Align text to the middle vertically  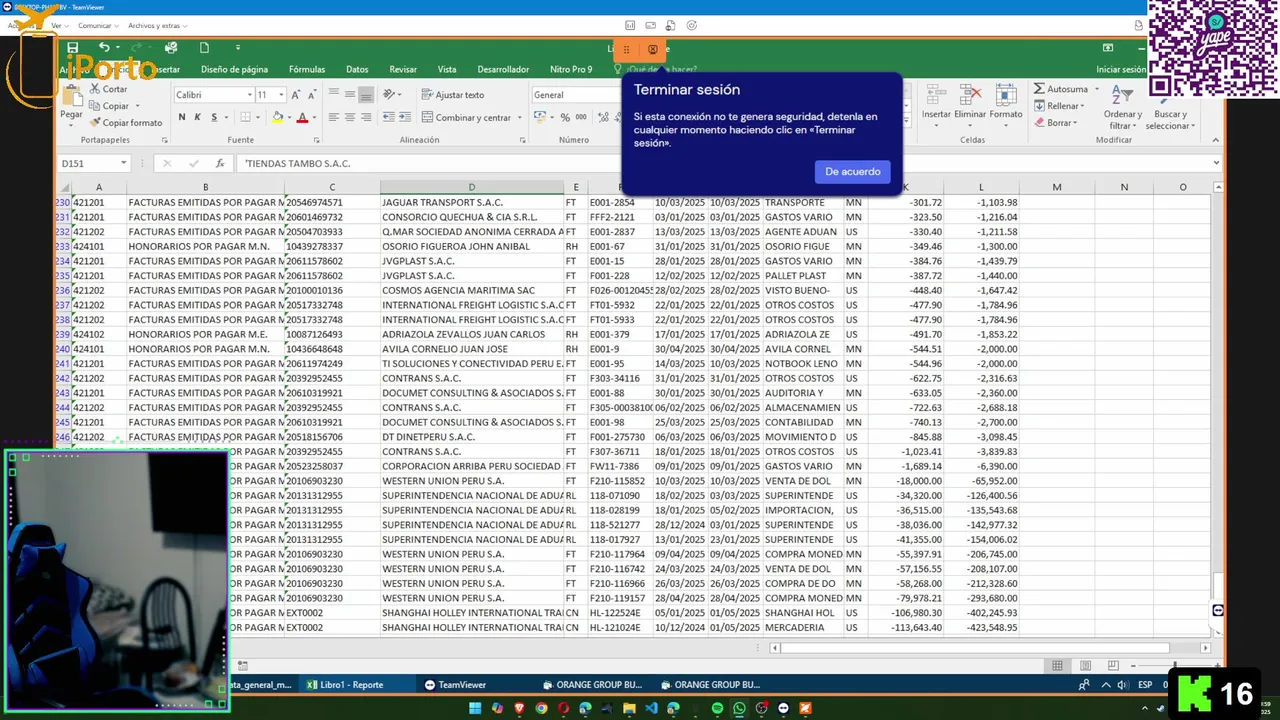pyautogui.click(x=350, y=94)
